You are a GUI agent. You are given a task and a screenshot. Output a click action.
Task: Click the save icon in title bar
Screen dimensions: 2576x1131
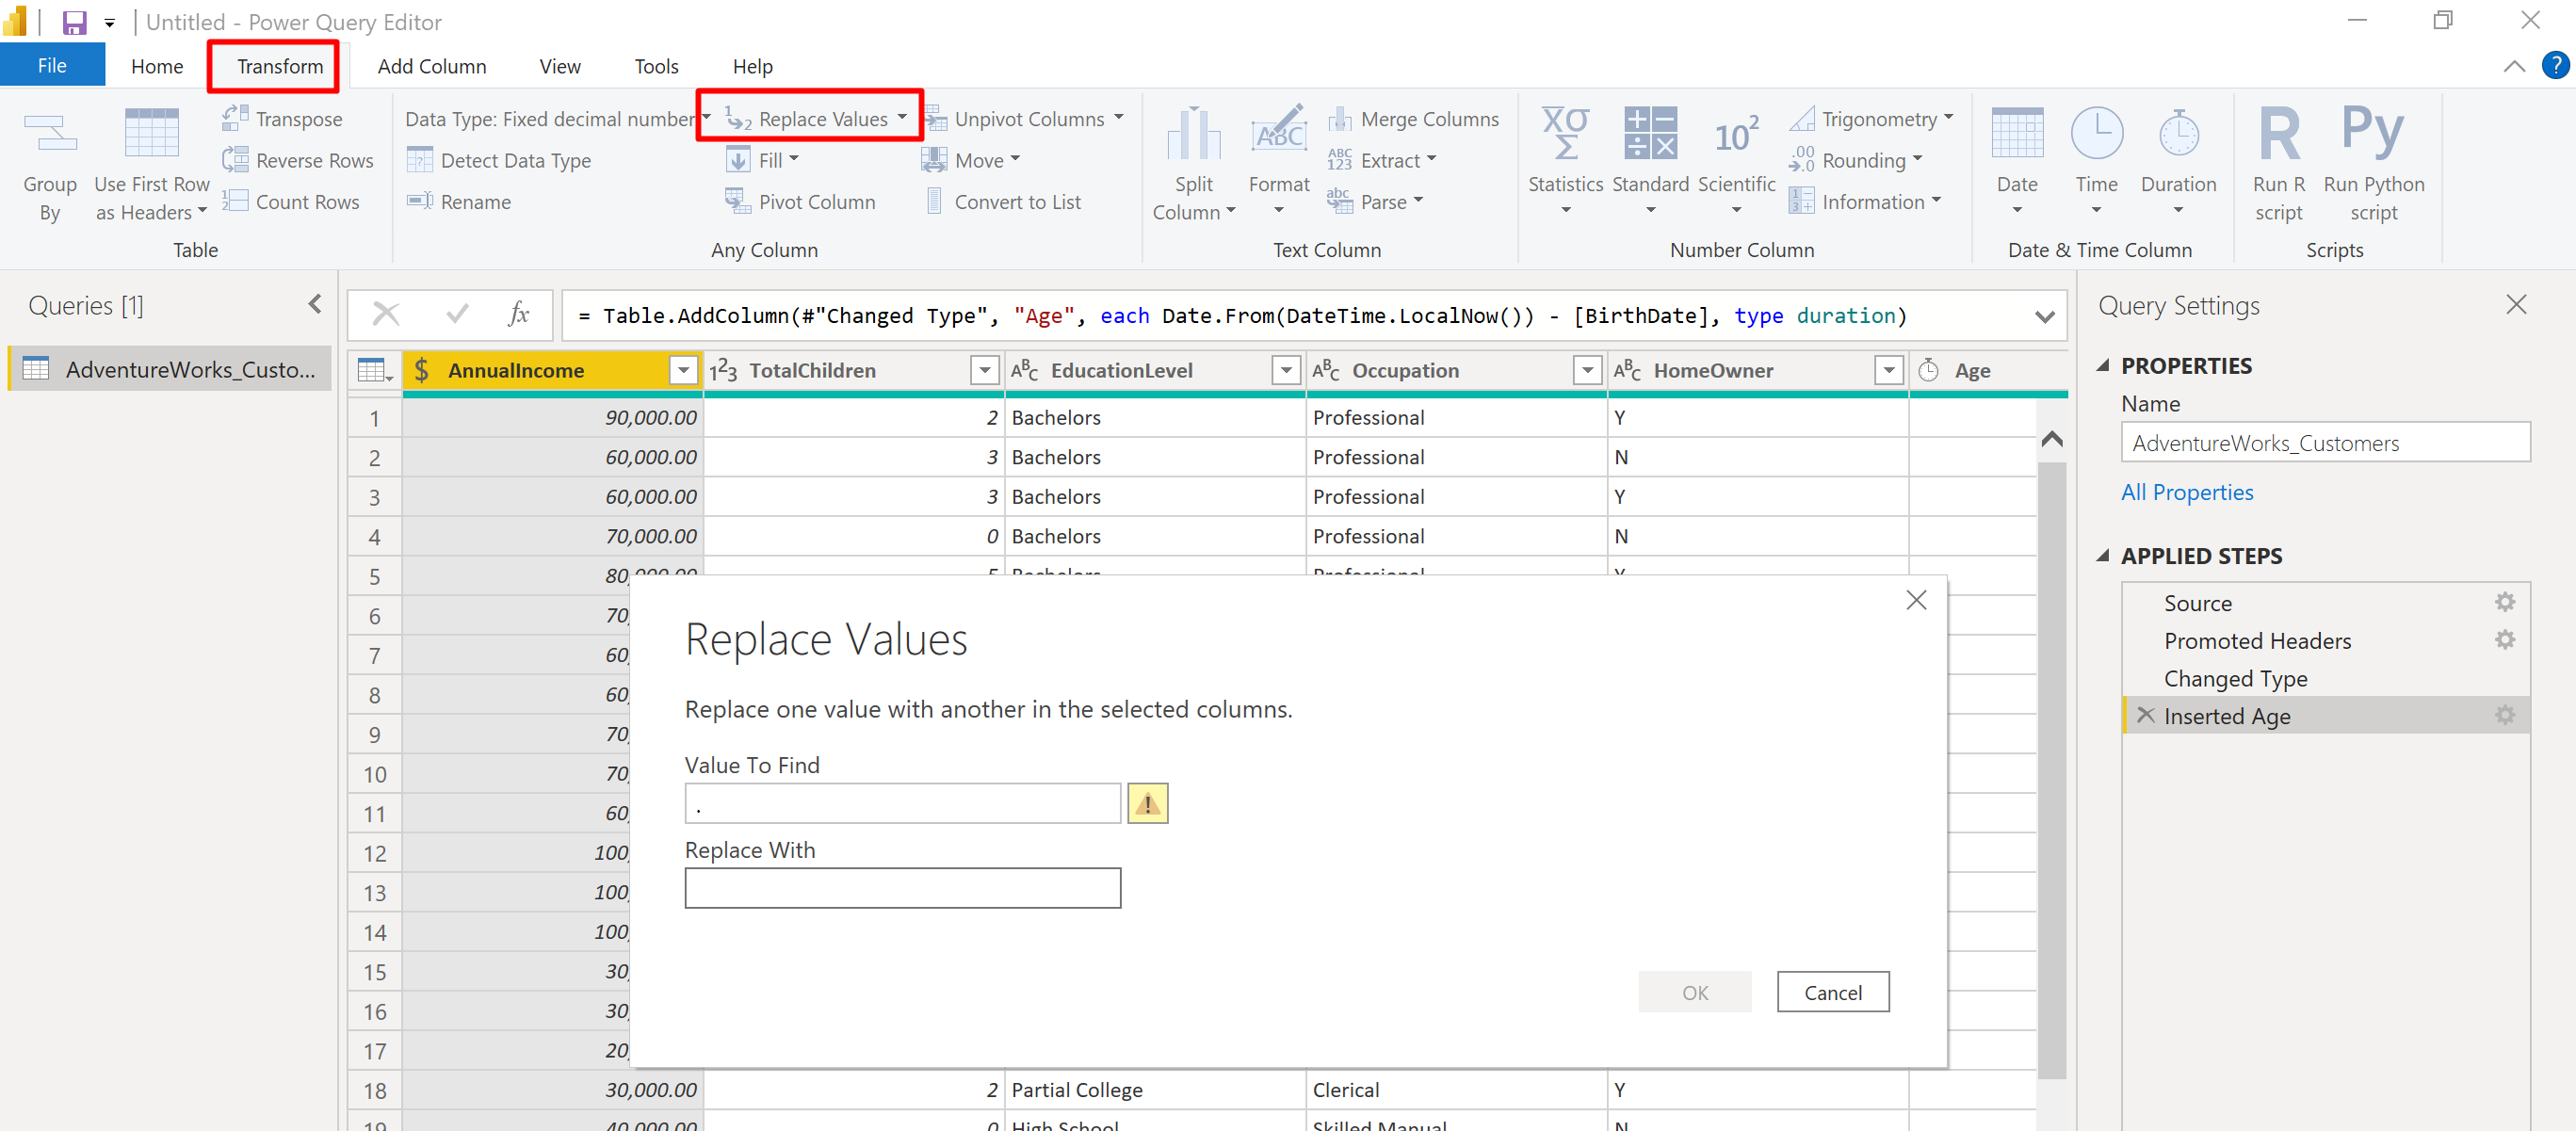point(75,22)
